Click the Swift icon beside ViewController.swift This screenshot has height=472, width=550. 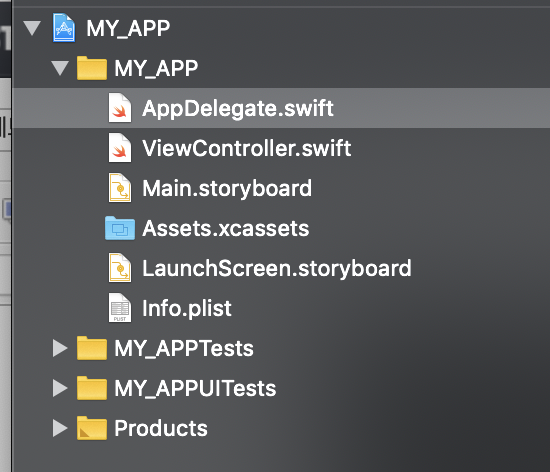click(120, 148)
